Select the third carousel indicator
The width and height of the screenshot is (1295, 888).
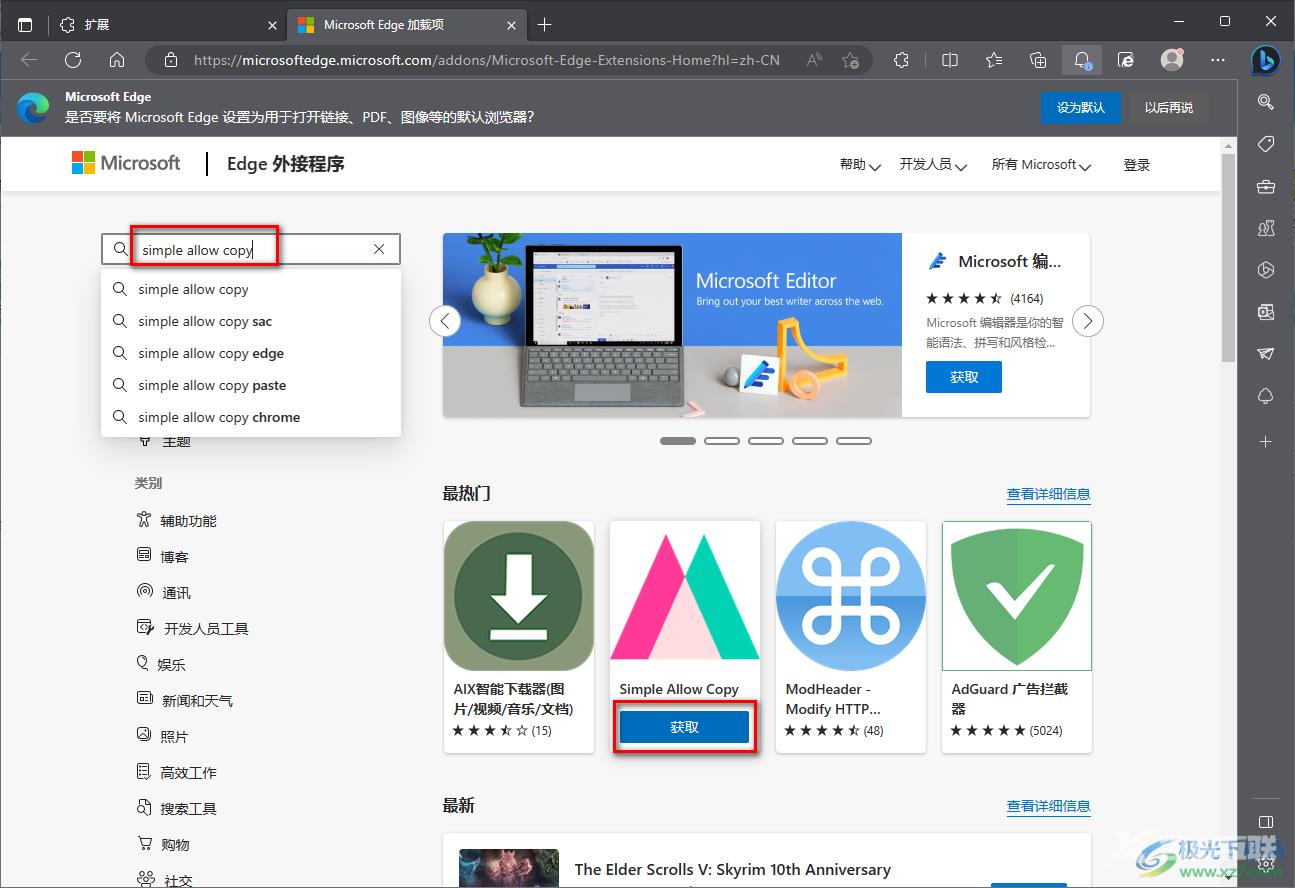[x=766, y=441]
